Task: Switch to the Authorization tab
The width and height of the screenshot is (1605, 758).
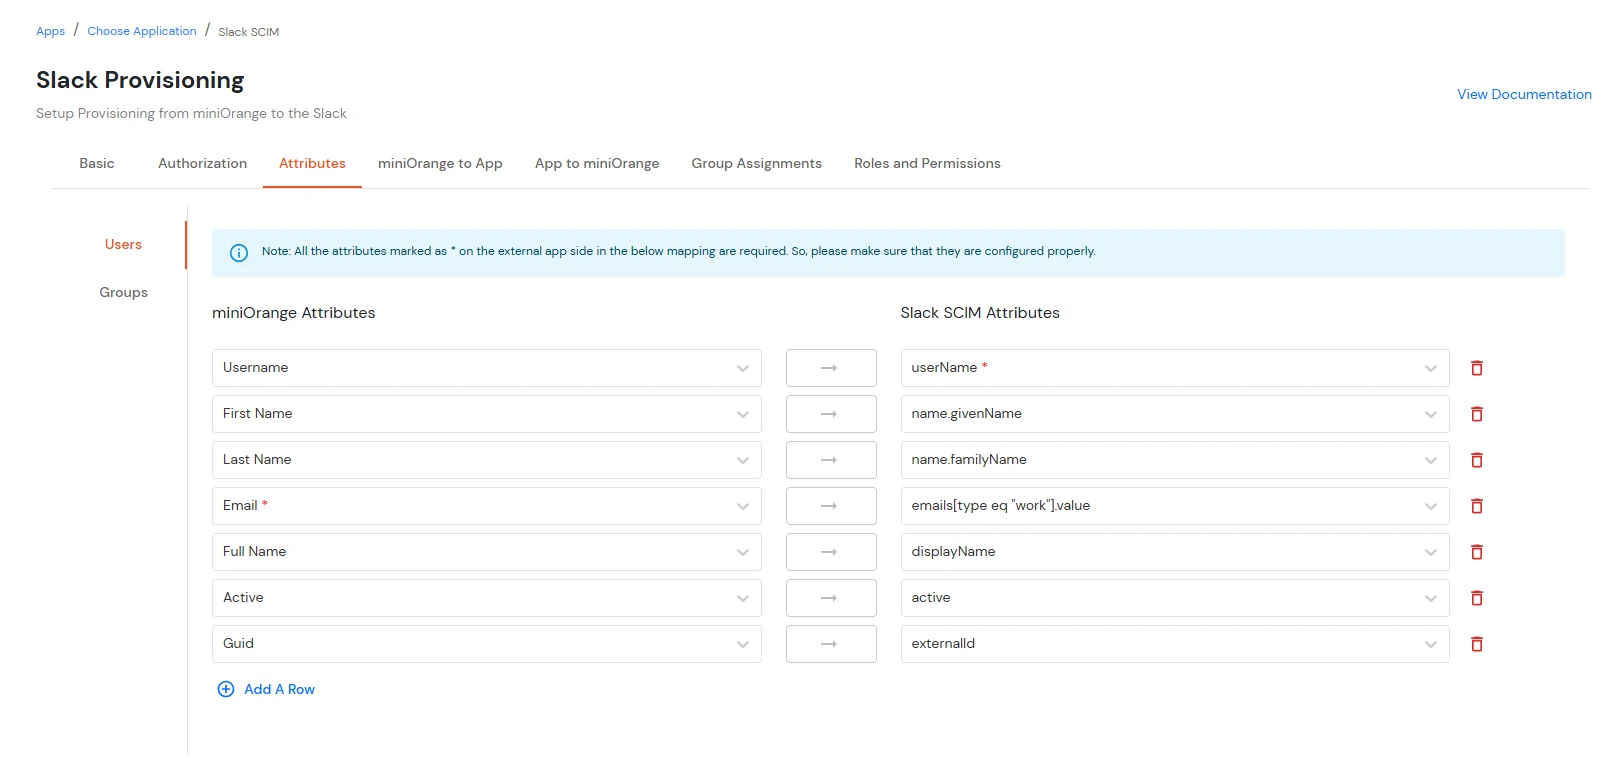Action: click(x=202, y=163)
